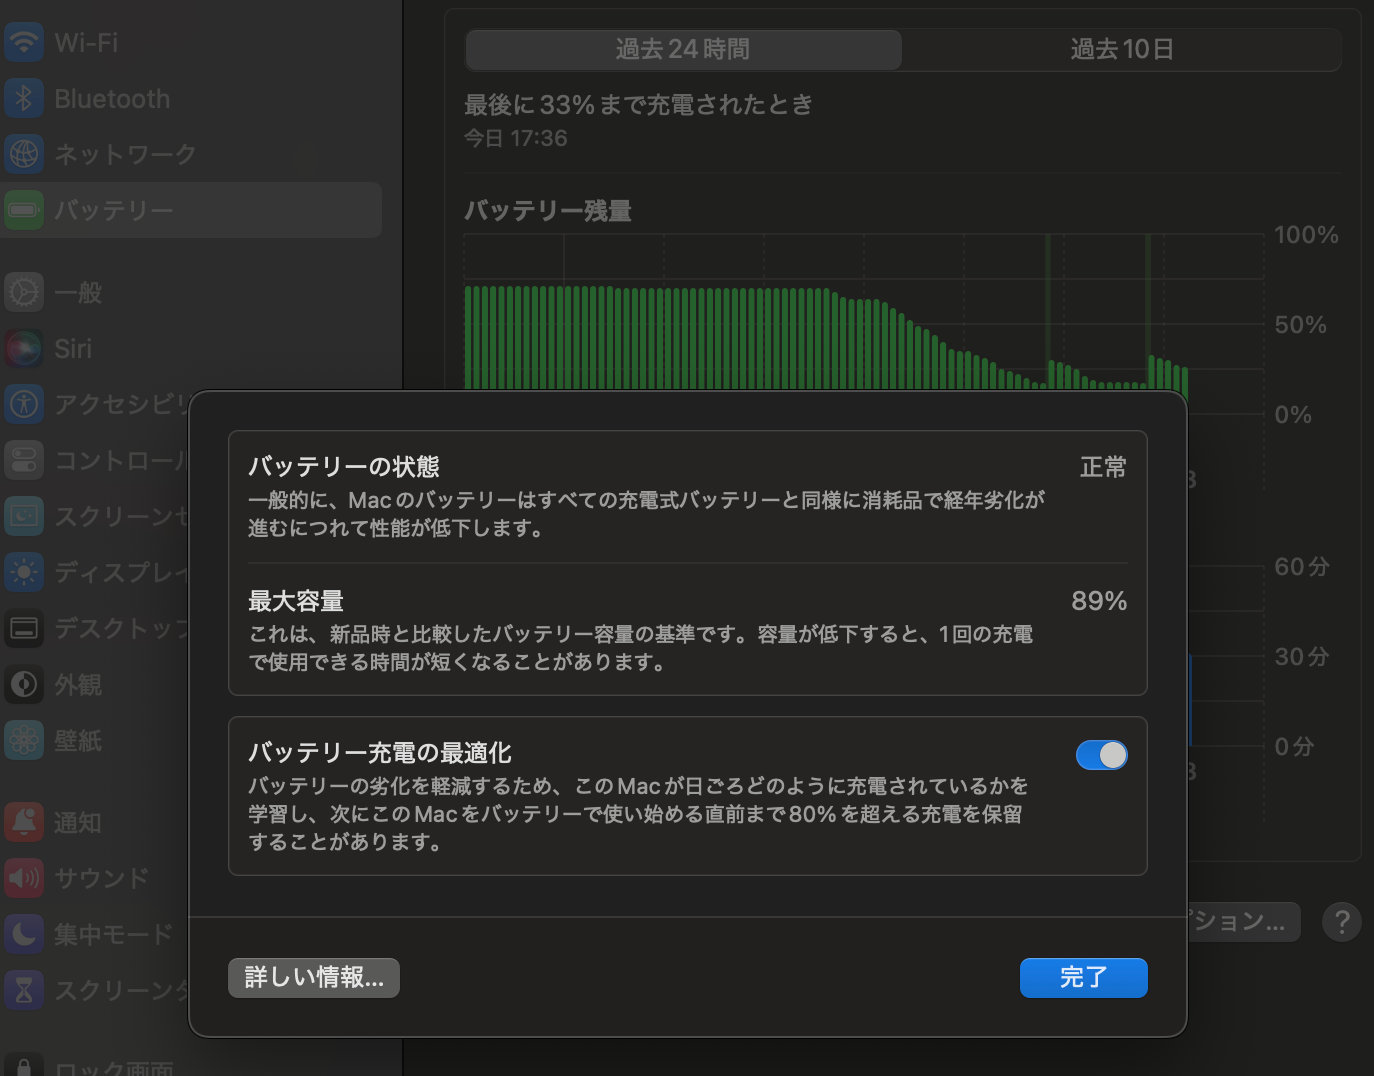The image size is (1374, 1076).
Task: Open 詳しい情報... button
Action: pyautogui.click(x=314, y=978)
